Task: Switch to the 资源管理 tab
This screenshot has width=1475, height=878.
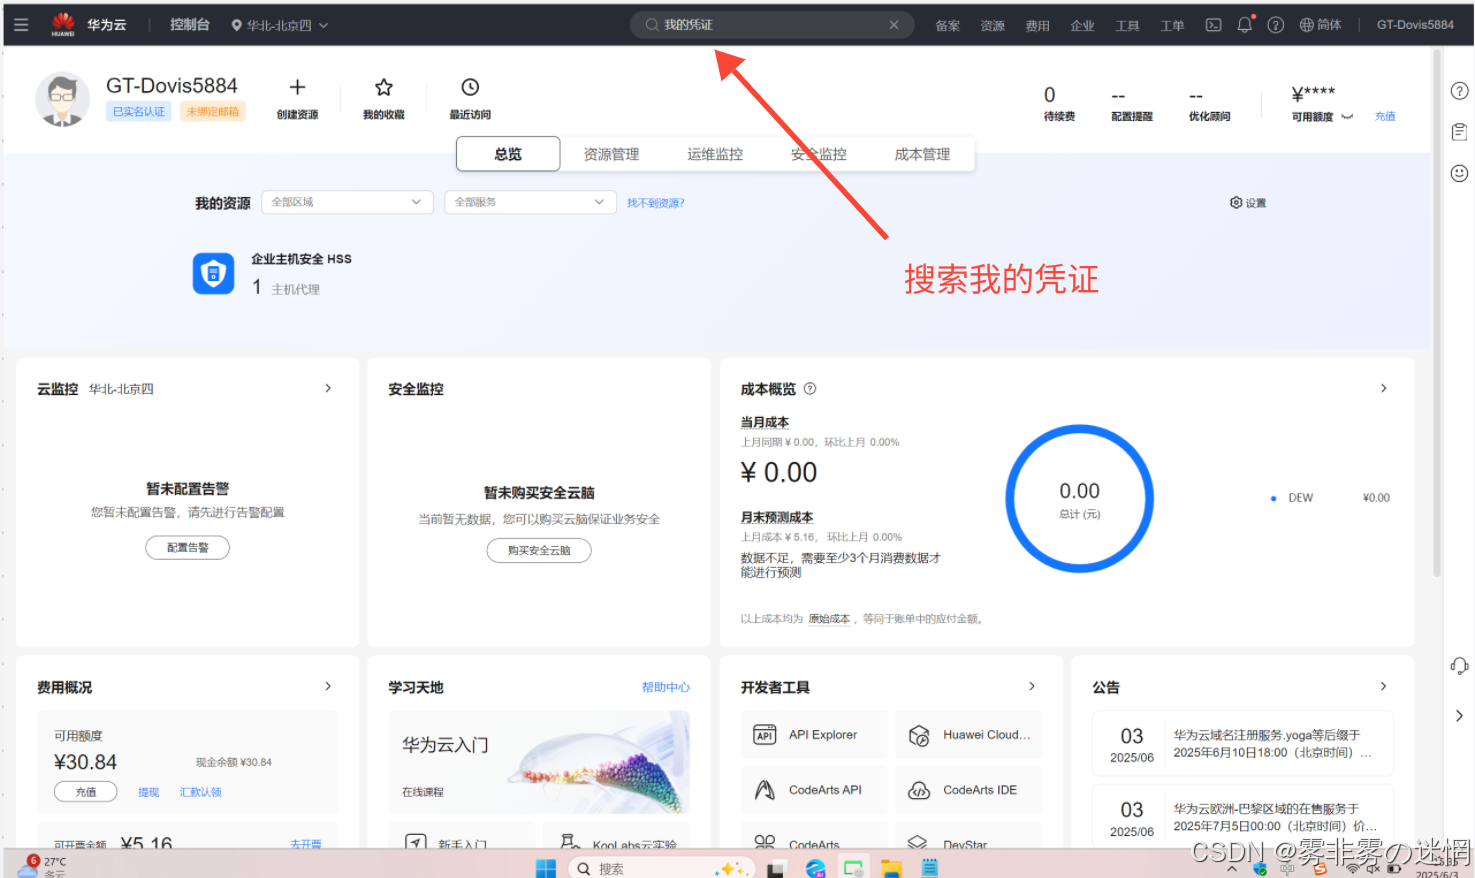Action: [611, 154]
